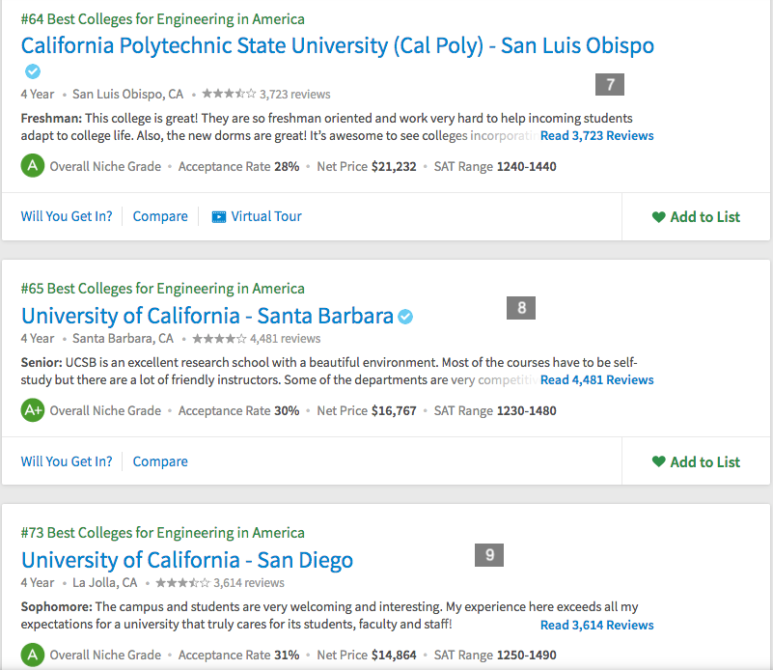Click Senior review snippet text
The image size is (773, 670).
click(x=329, y=371)
